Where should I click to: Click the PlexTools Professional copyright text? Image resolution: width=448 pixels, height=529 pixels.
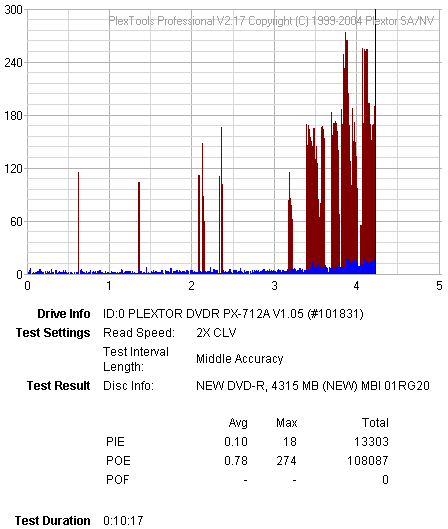click(x=271, y=21)
